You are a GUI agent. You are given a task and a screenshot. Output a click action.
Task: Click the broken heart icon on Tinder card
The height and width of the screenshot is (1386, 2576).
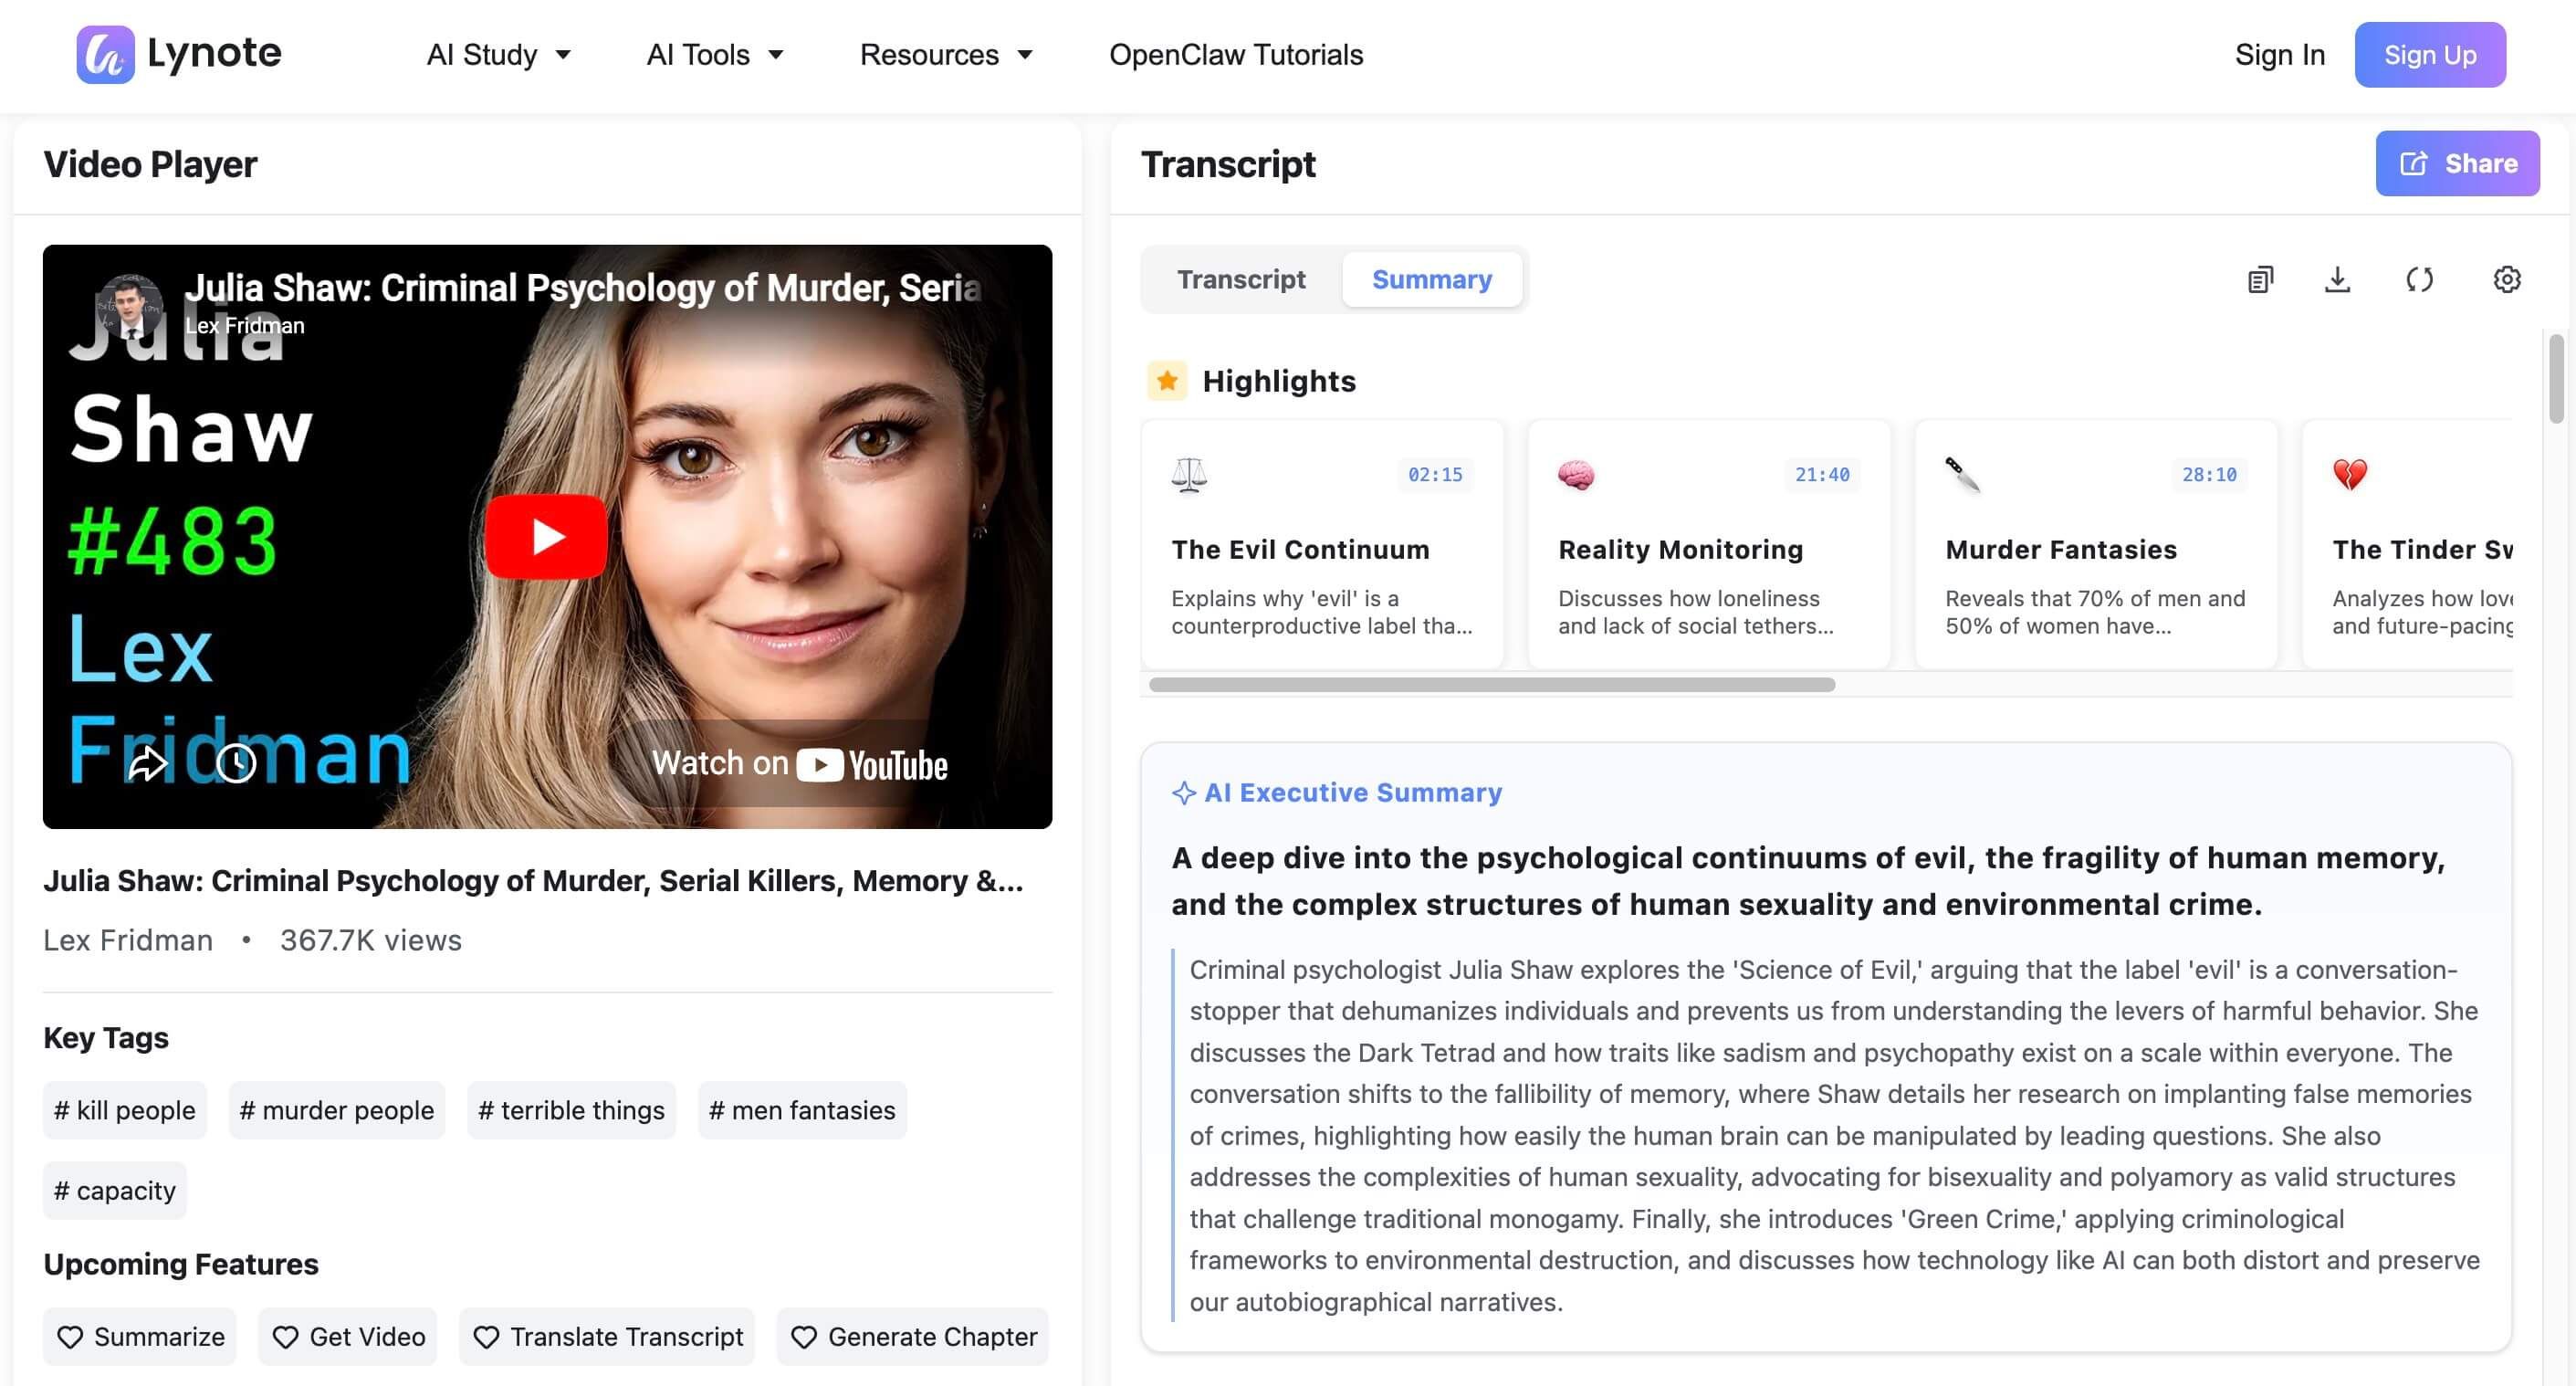click(x=2350, y=475)
